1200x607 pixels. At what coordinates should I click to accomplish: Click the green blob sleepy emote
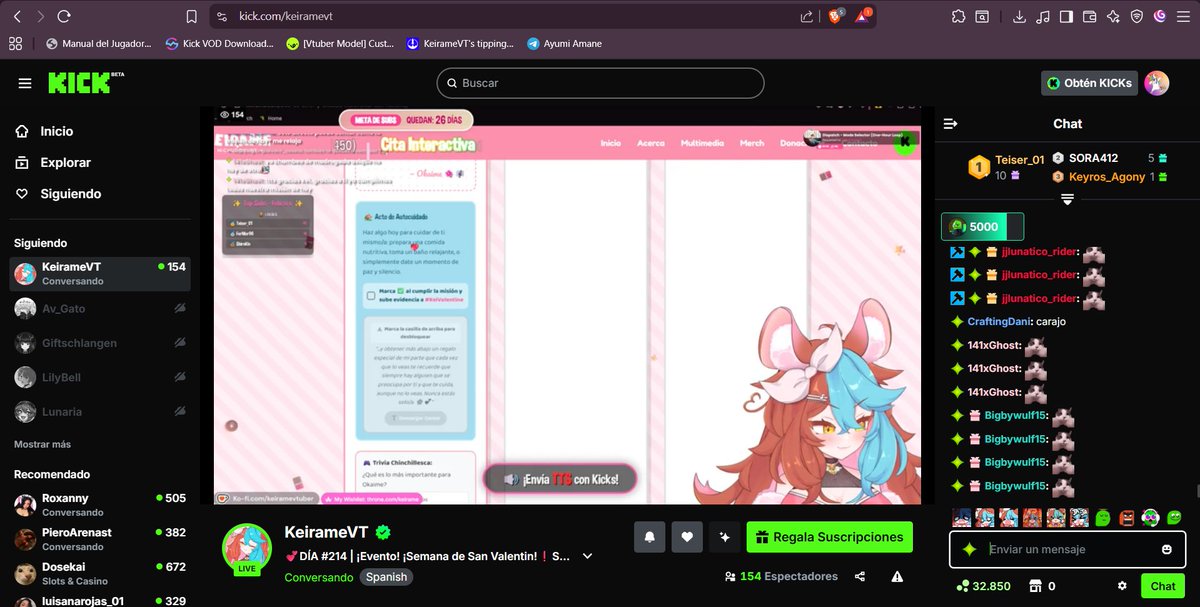(x=1103, y=518)
